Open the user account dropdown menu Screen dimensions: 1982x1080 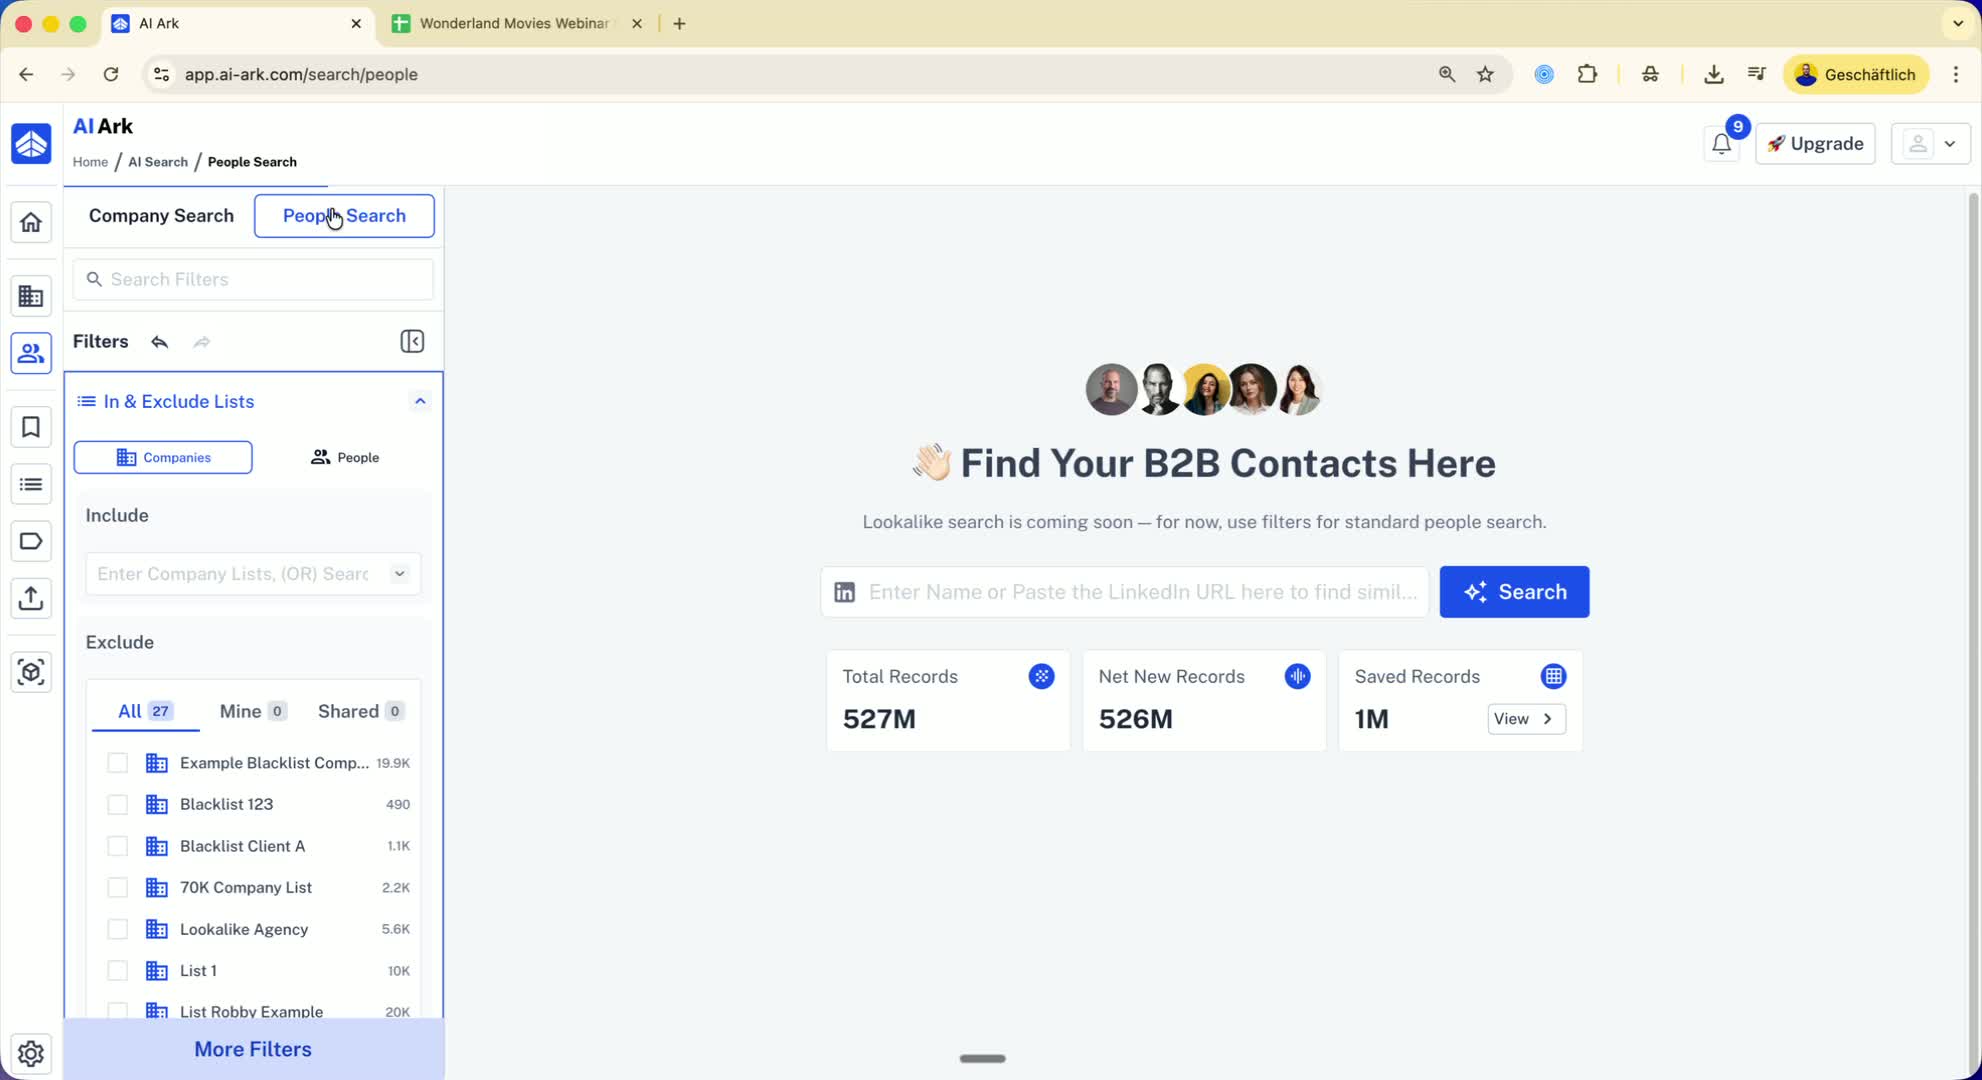(1930, 144)
